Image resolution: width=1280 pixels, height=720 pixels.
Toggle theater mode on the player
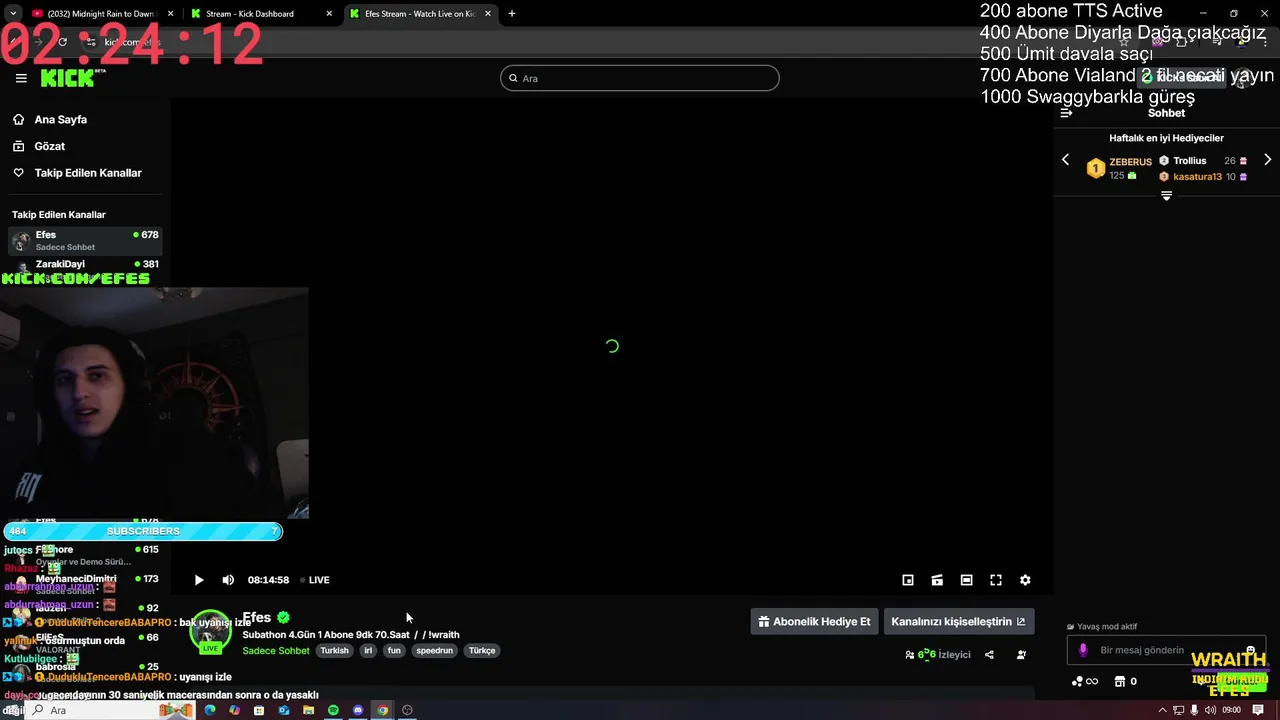coord(967,580)
